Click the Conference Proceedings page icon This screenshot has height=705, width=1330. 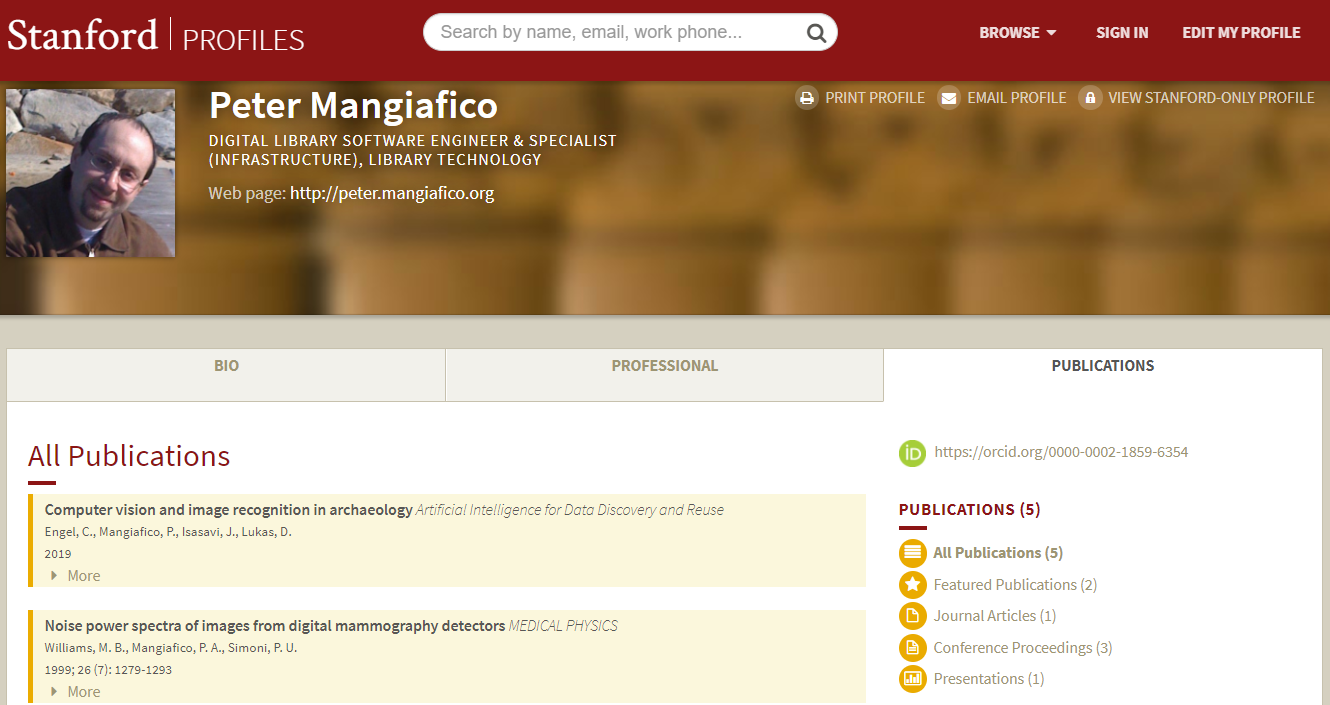[x=912, y=648]
